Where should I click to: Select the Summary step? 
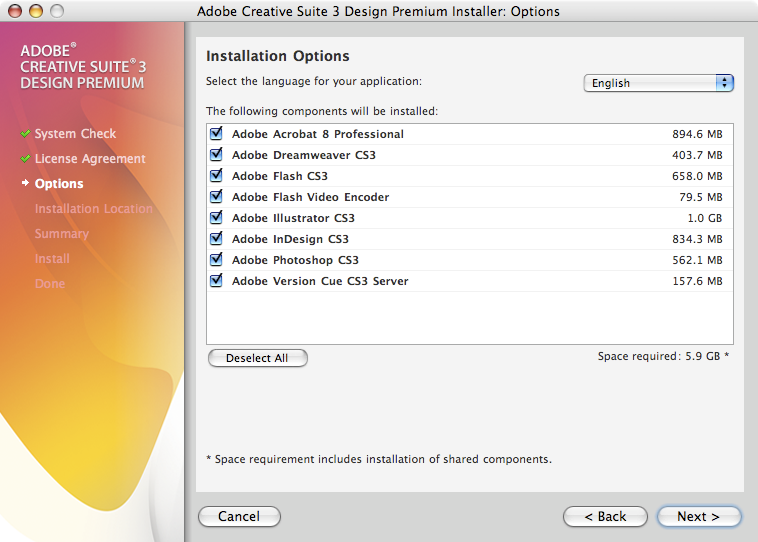[x=62, y=234]
